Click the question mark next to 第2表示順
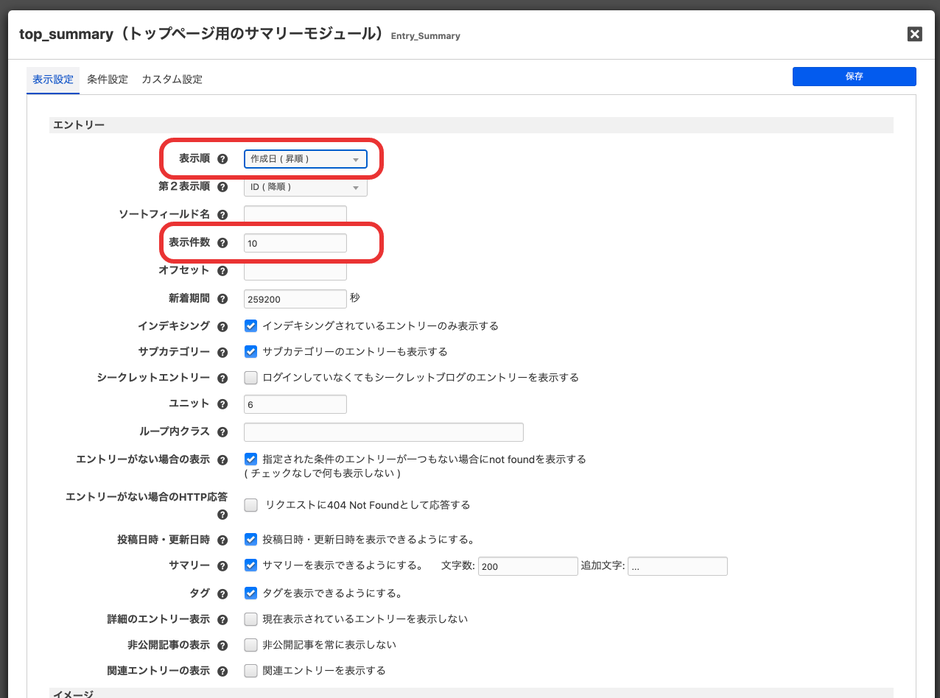 (x=223, y=186)
